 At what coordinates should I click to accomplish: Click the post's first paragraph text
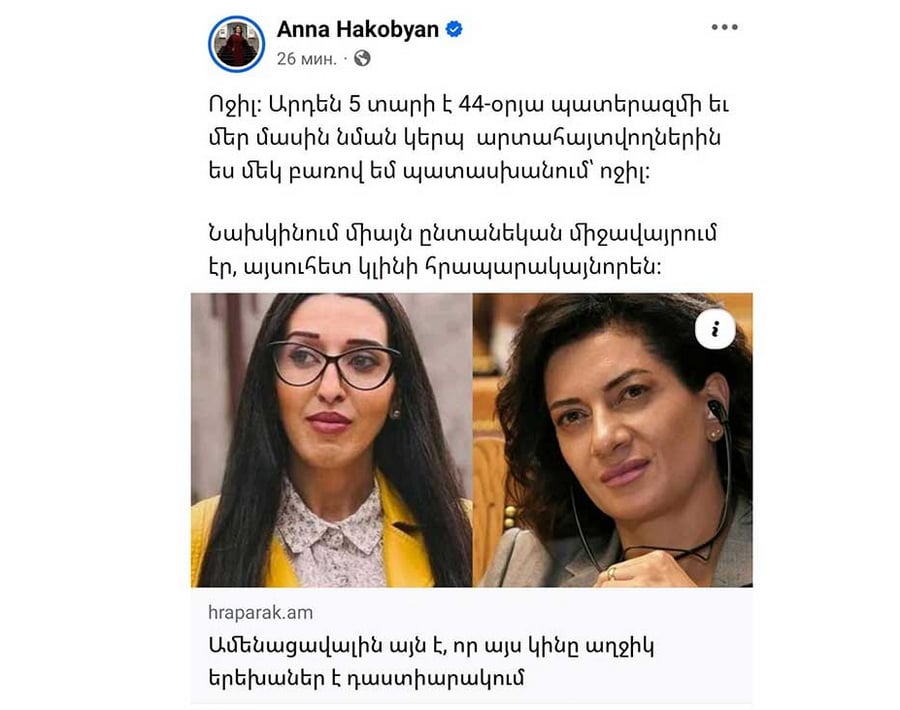point(468,138)
